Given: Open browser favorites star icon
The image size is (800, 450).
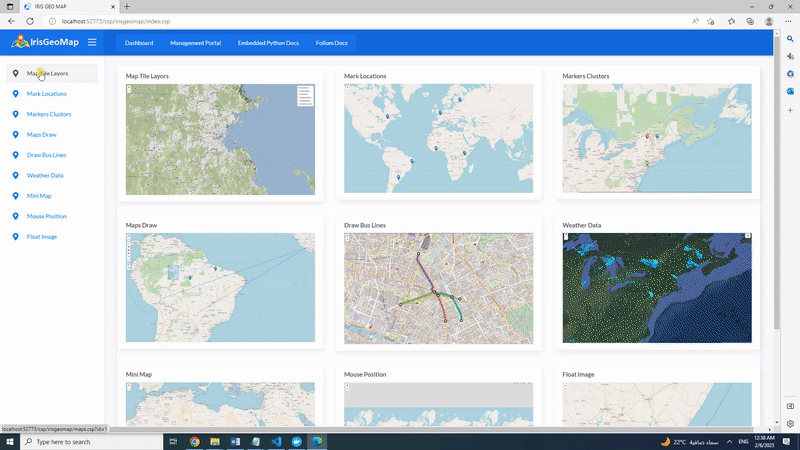Looking at the screenshot, I should (x=731, y=21).
